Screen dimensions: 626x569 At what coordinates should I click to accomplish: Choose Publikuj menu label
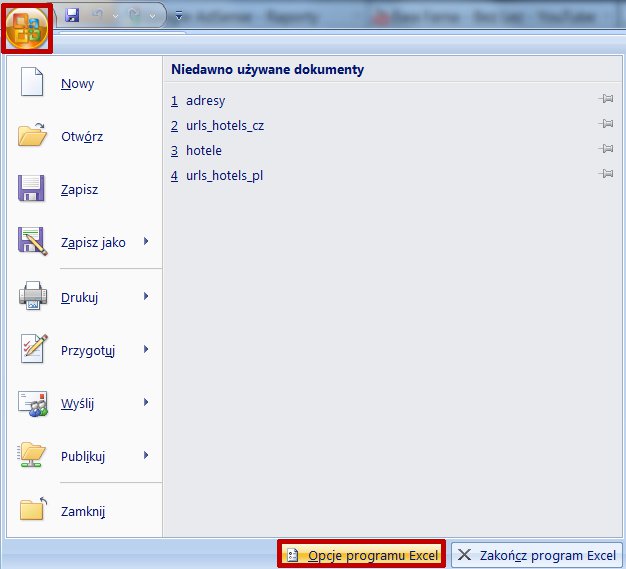point(83,456)
